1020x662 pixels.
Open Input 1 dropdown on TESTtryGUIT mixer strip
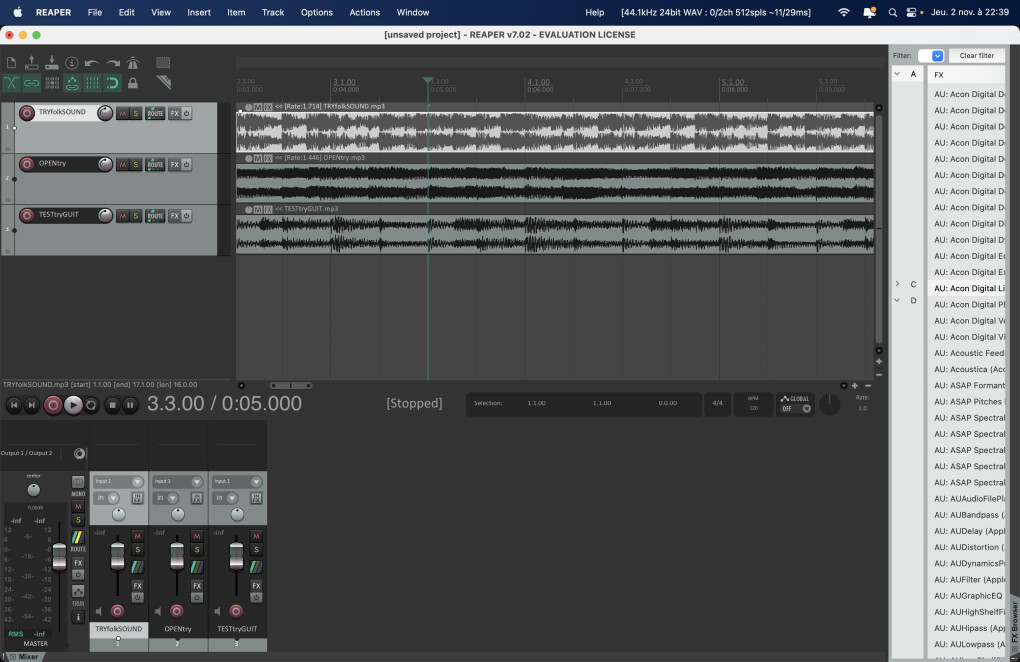(237, 482)
